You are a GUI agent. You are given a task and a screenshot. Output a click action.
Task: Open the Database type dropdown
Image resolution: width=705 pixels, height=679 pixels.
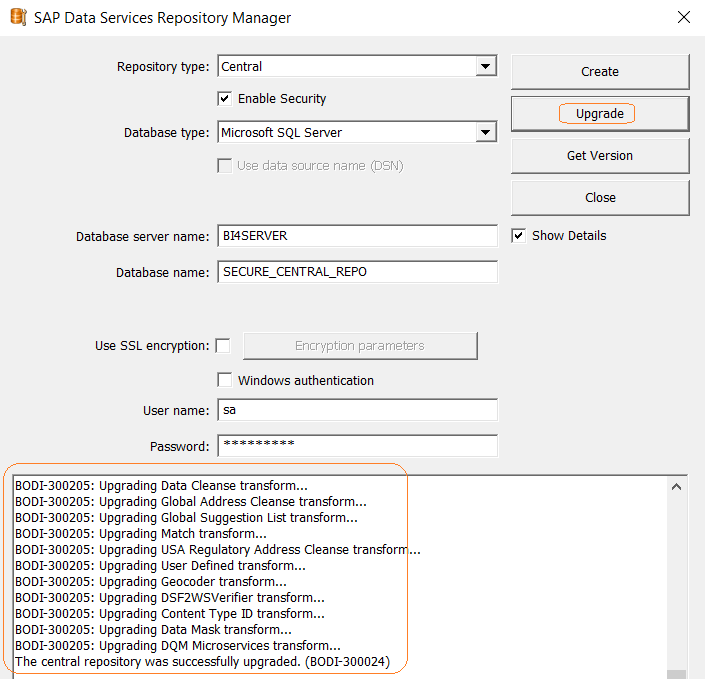coord(485,133)
